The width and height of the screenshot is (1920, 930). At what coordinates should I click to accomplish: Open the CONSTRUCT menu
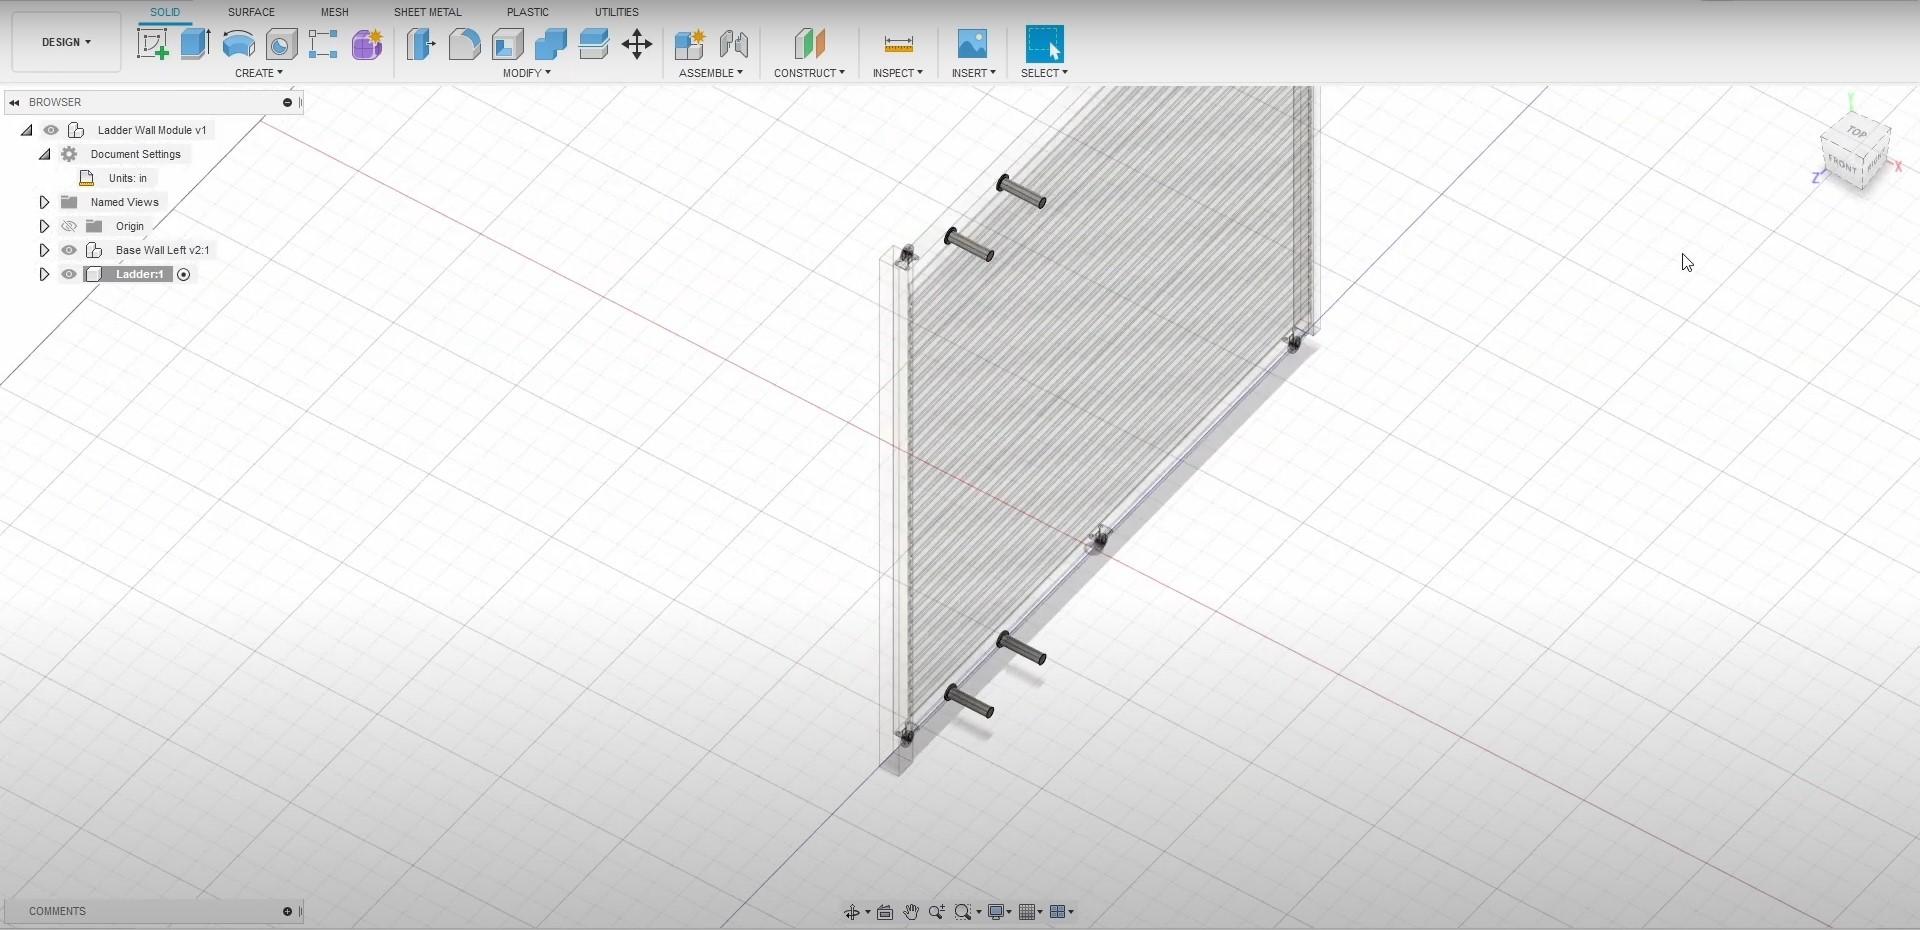click(808, 73)
